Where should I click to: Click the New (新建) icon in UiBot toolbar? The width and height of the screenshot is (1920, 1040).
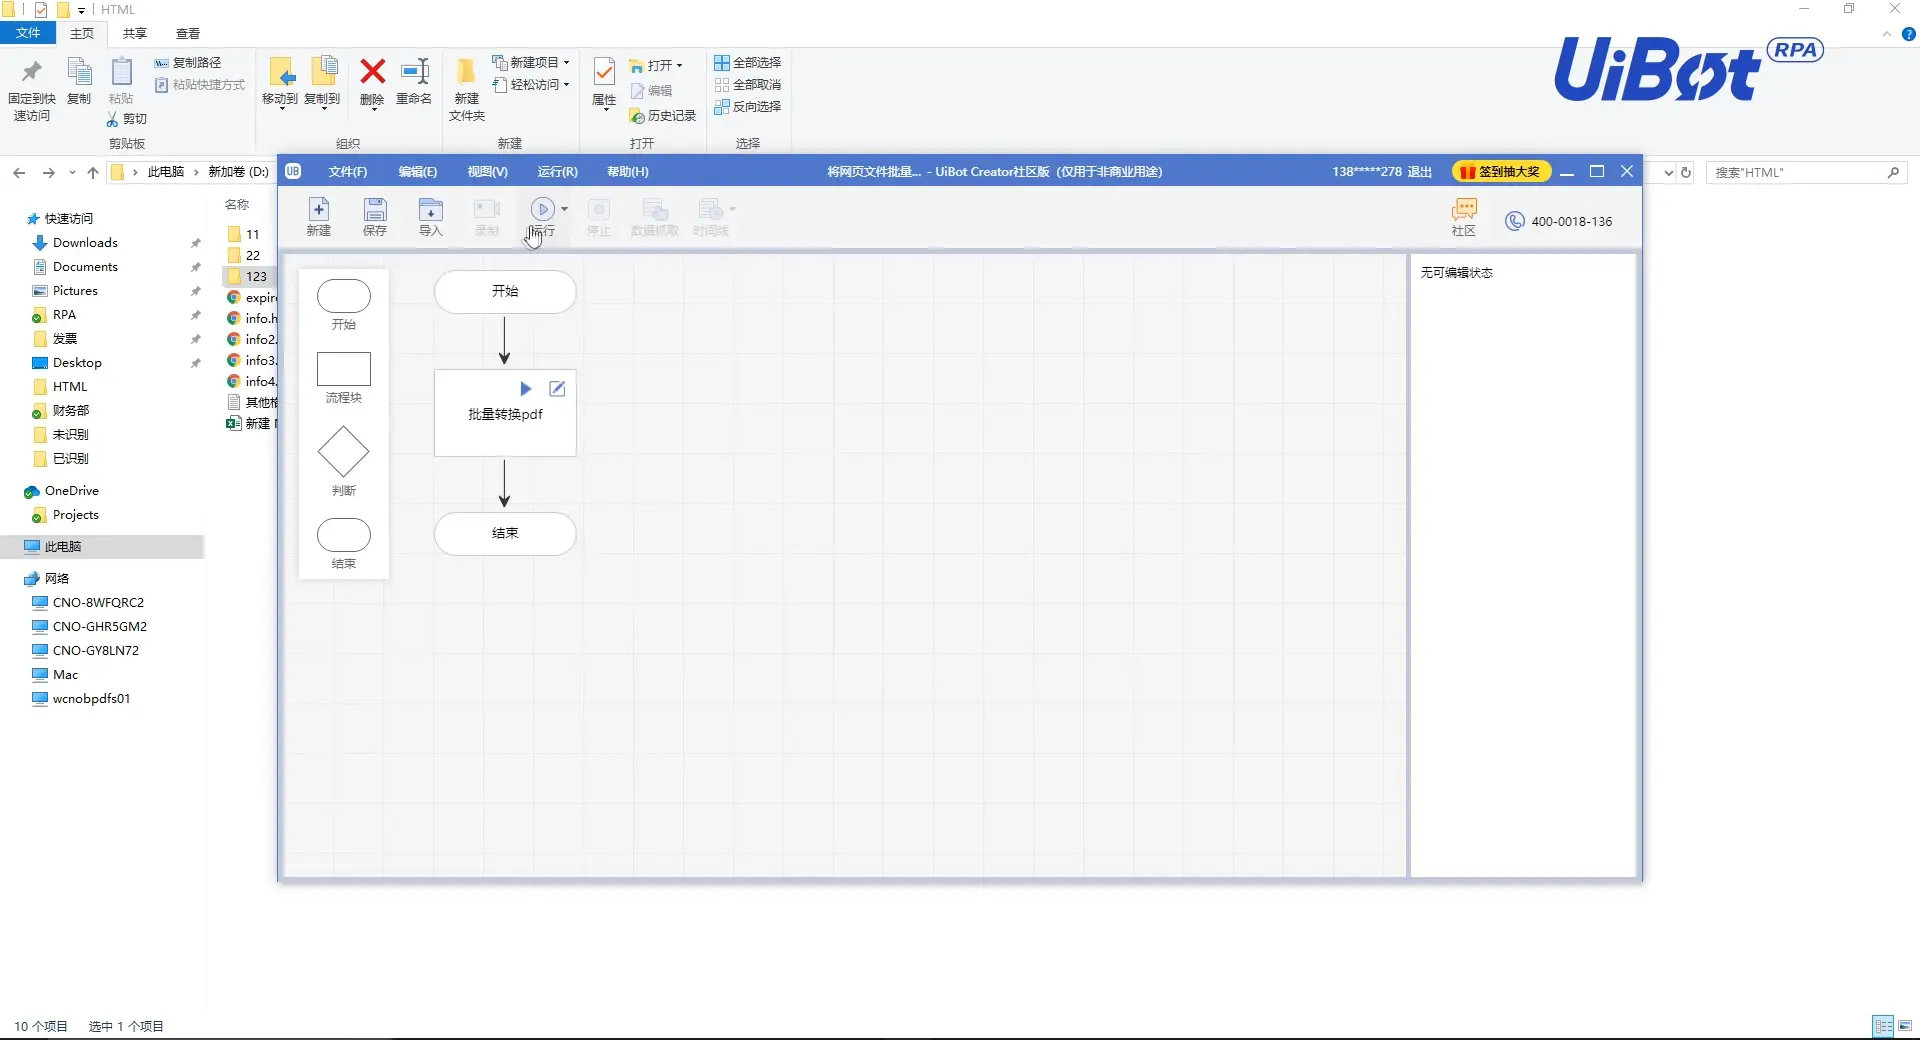pos(318,209)
